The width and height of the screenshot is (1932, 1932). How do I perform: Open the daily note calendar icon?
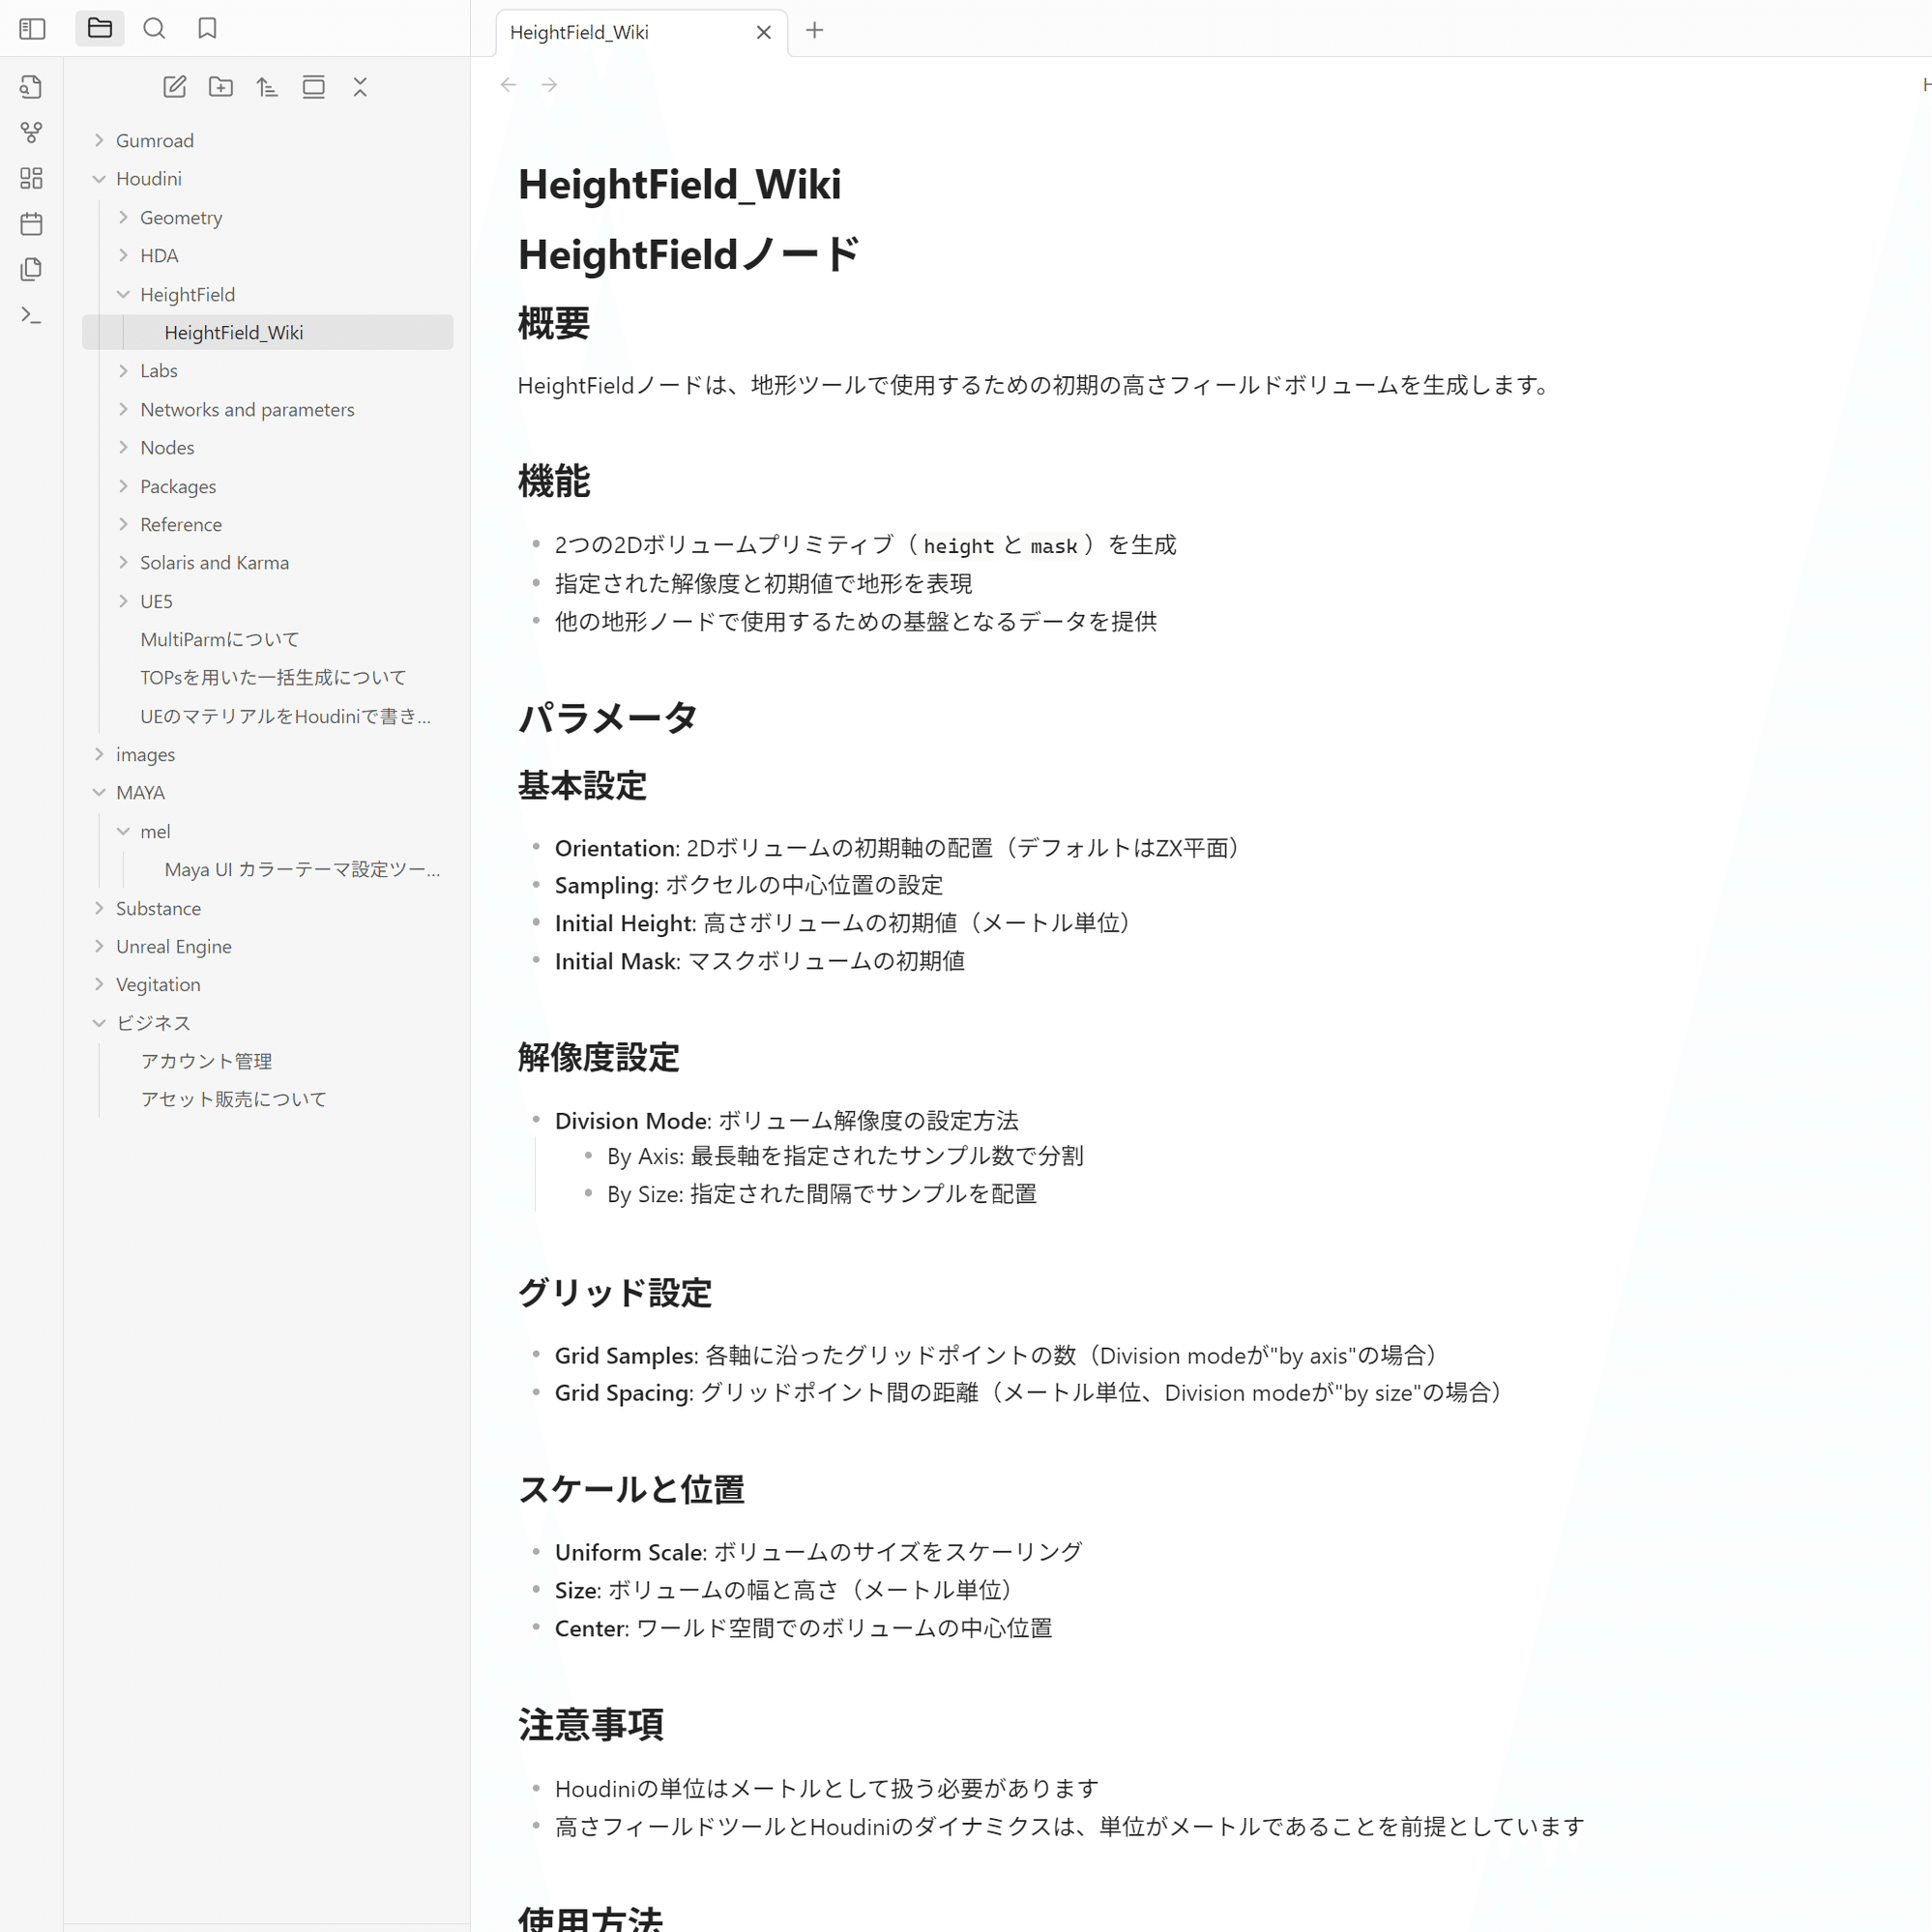[32, 223]
